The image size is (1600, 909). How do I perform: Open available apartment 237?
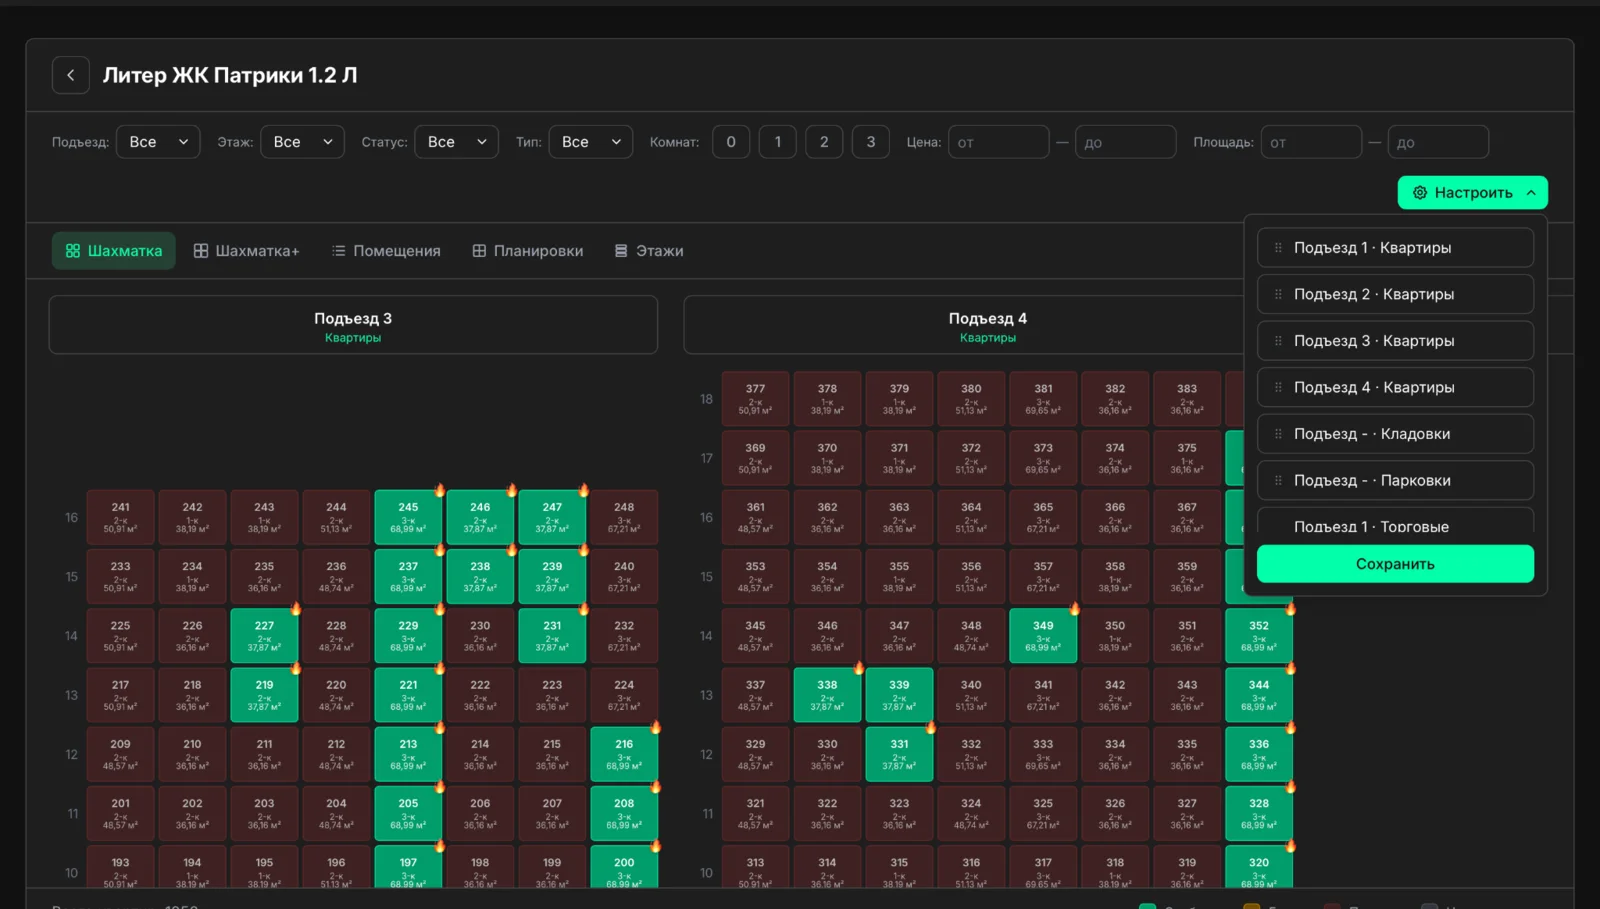(x=408, y=576)
